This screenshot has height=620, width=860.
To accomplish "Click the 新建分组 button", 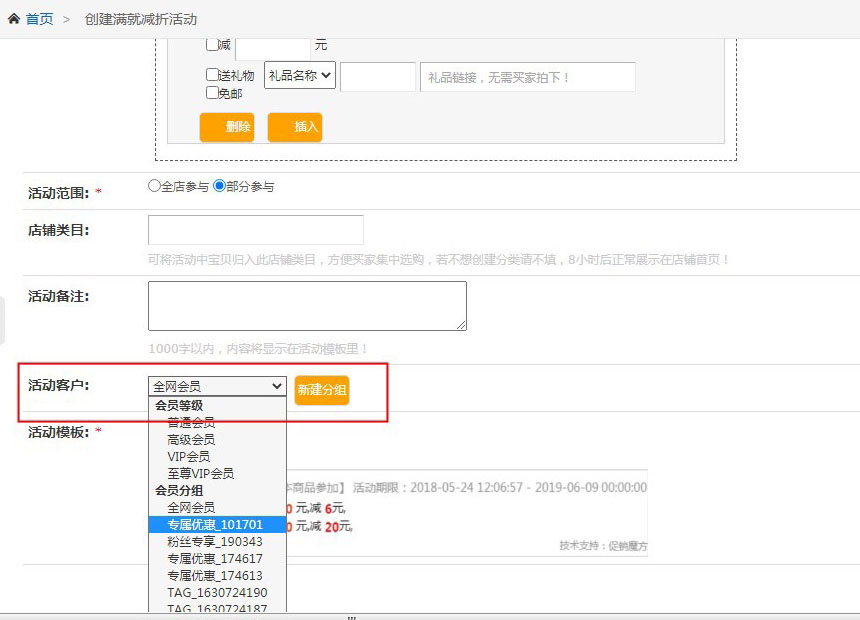I will click(x=322, y=390).
